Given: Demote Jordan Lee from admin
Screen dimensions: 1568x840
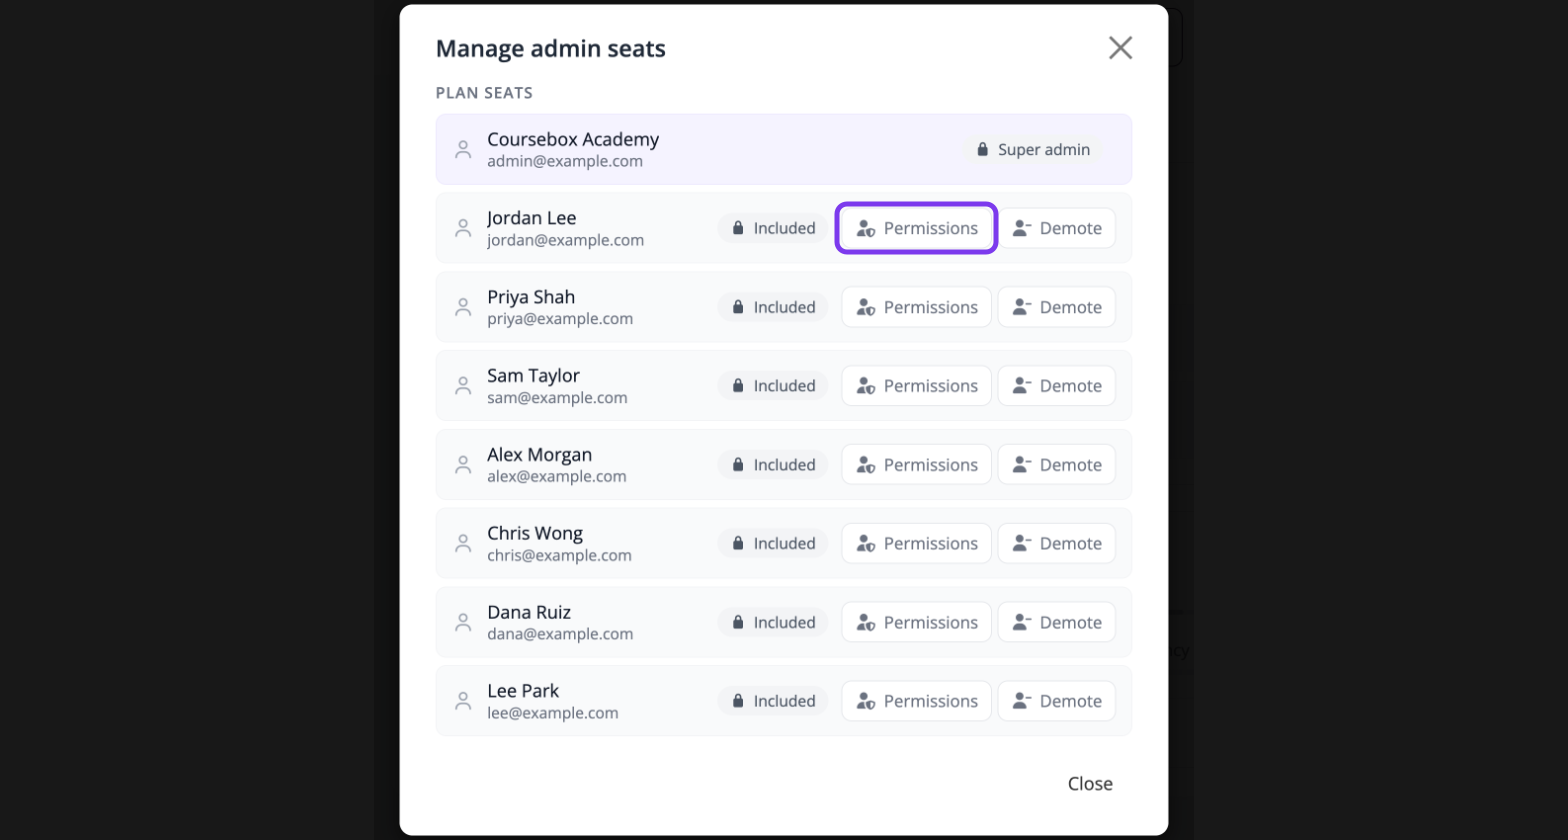Looking at the screenshot, I should pyautogui.click(x=1056, y=228).
